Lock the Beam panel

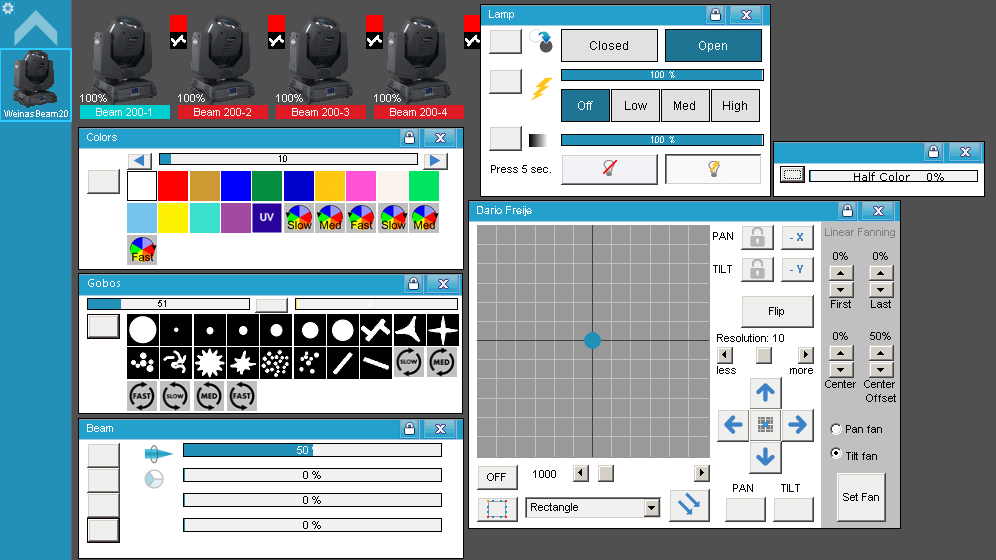point(410,429)
